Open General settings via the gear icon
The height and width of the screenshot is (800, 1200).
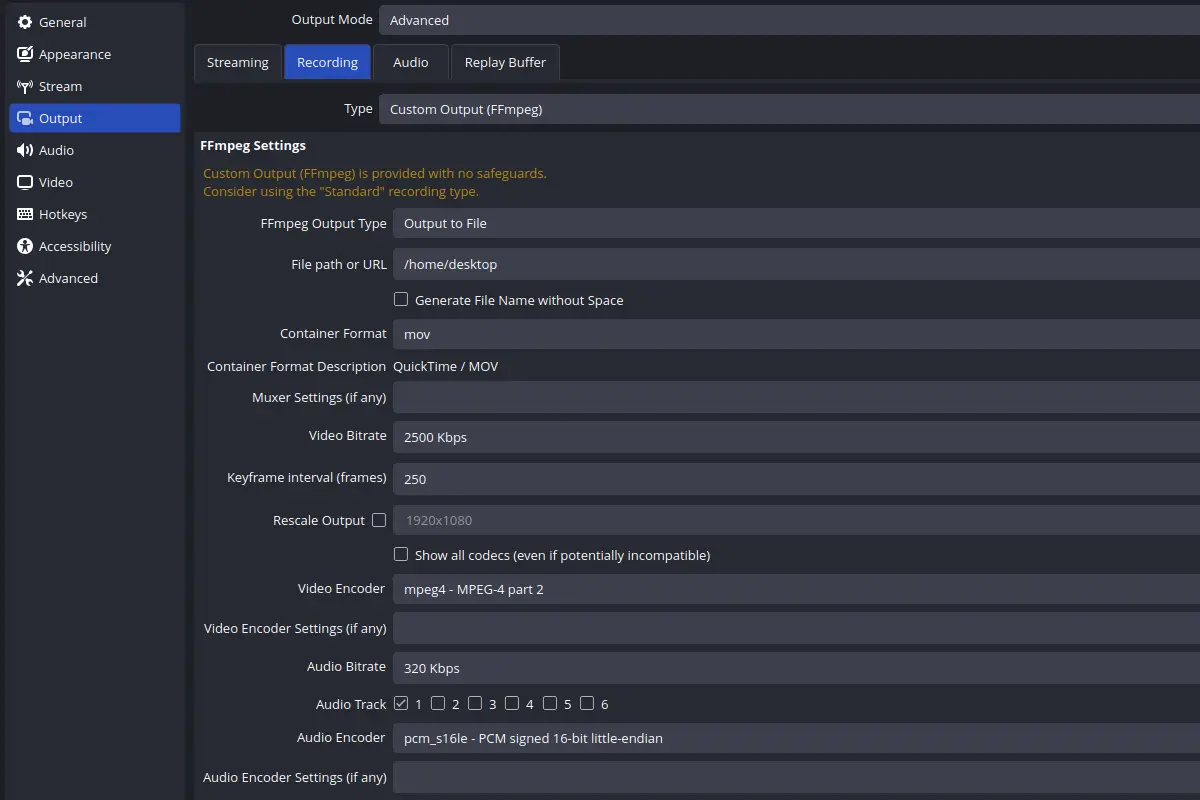point(23,21)
